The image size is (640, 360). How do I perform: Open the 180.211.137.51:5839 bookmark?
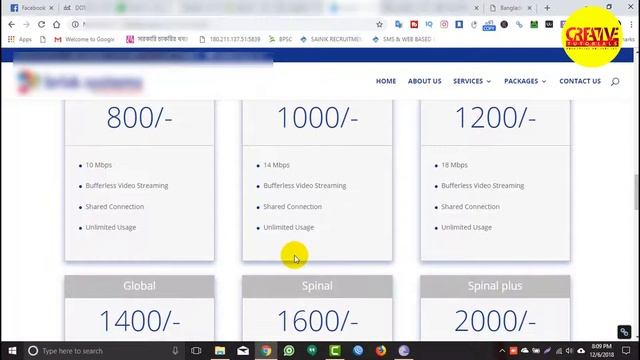pyautogui.click(x=230, y=39)
